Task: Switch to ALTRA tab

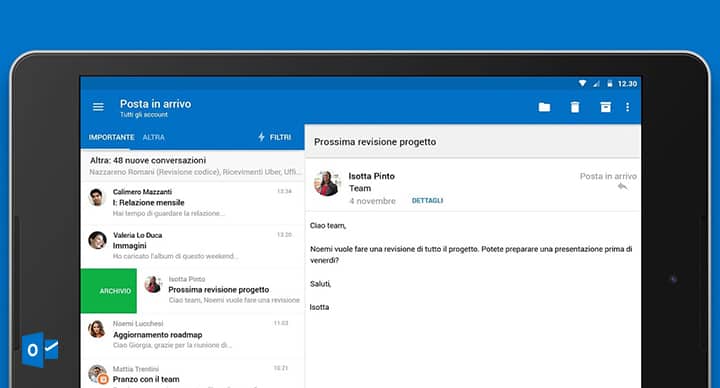Action: pyautogui.click(x=153, y=137)
